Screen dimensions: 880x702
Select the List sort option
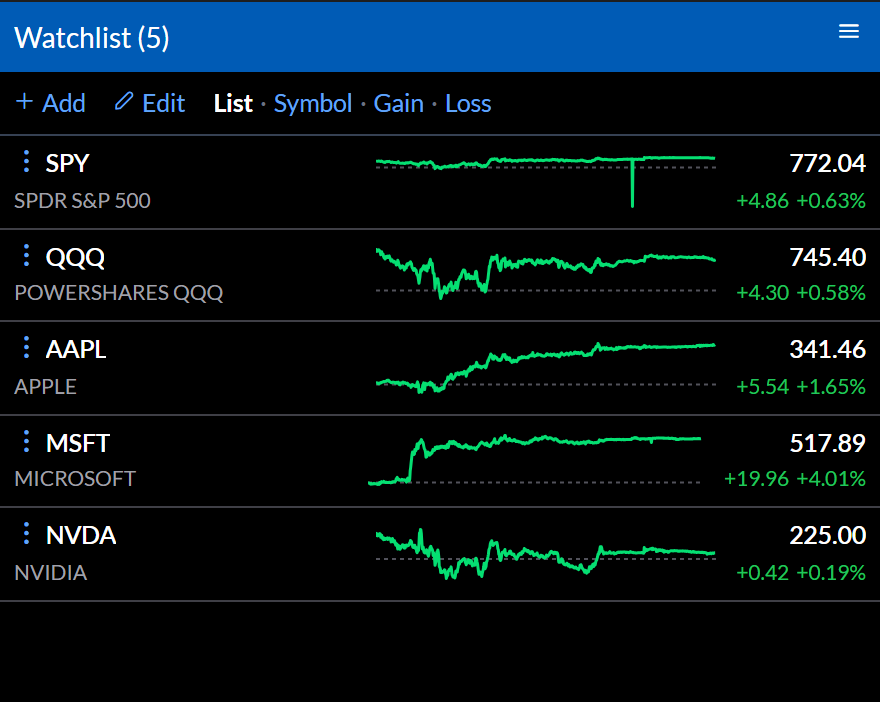(233, 103)
